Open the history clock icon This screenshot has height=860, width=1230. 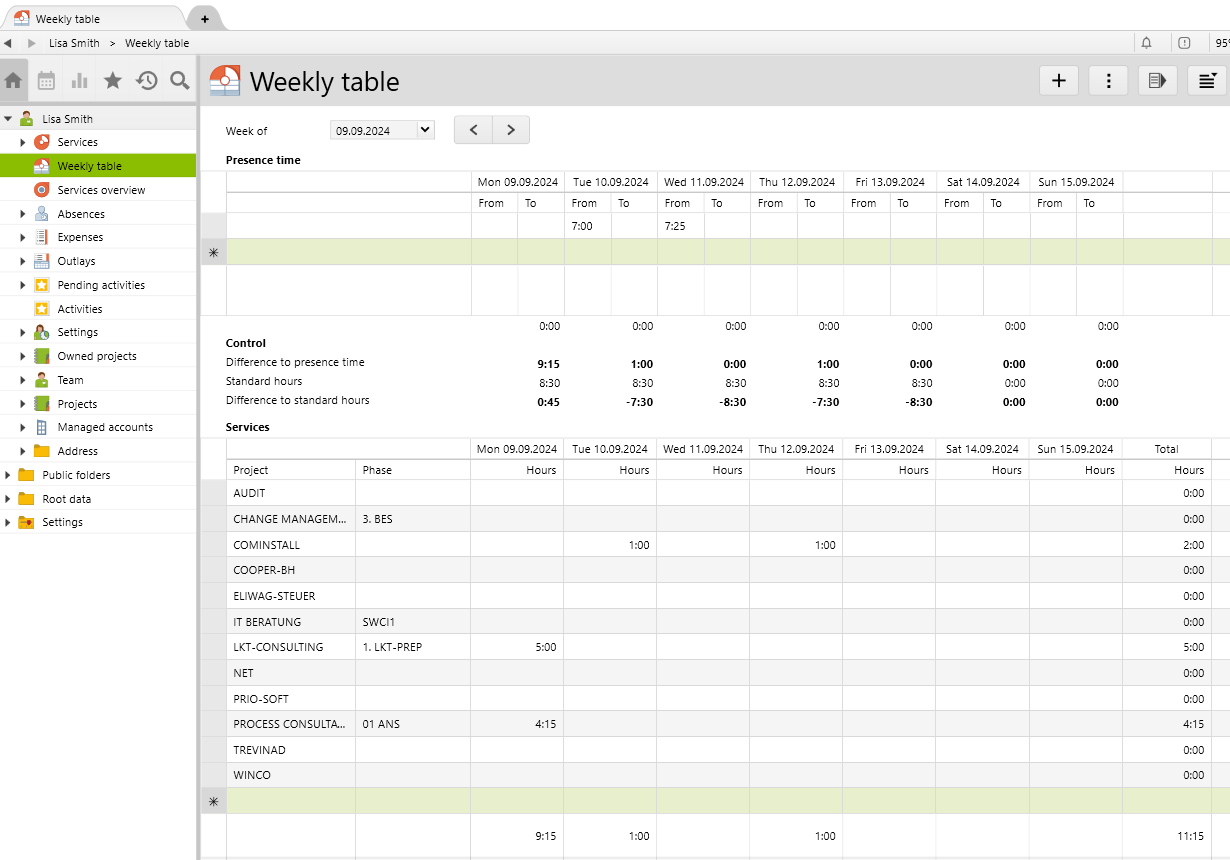coord(147,81)
